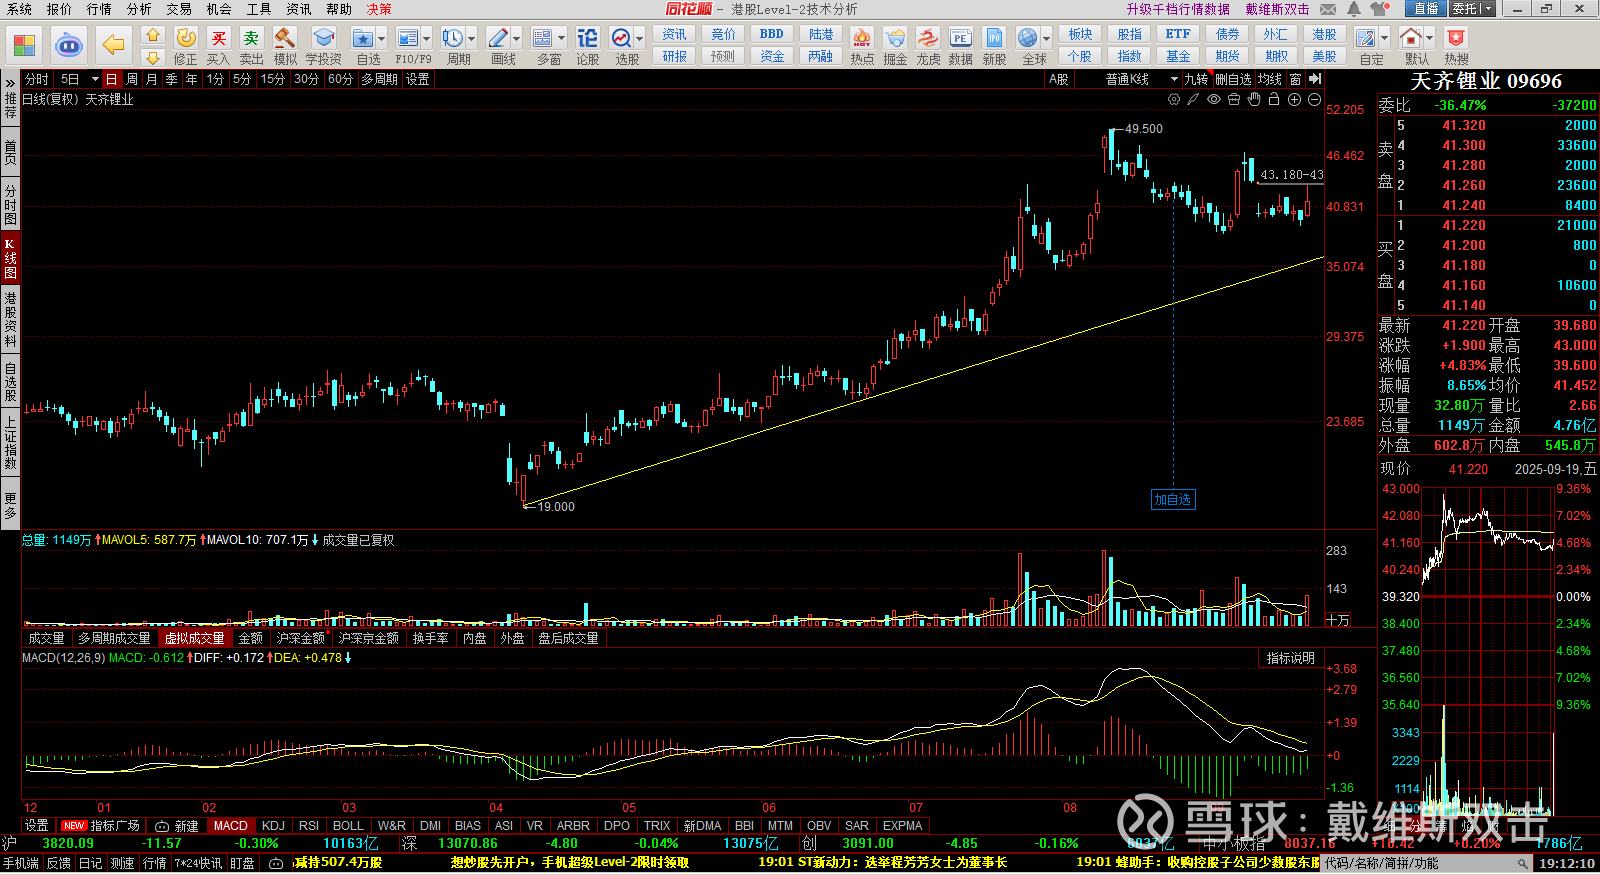Click the 买入 (buy) toolbar icon

(218, 45)
